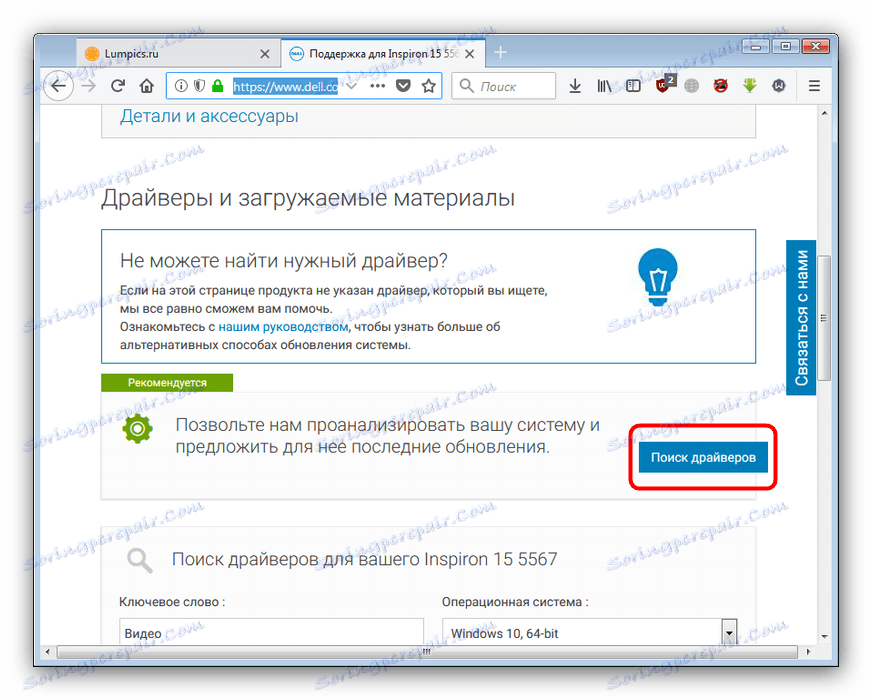Open the red blocked-circle extension icon
This screenshot has height=700, width=872.
720,86
